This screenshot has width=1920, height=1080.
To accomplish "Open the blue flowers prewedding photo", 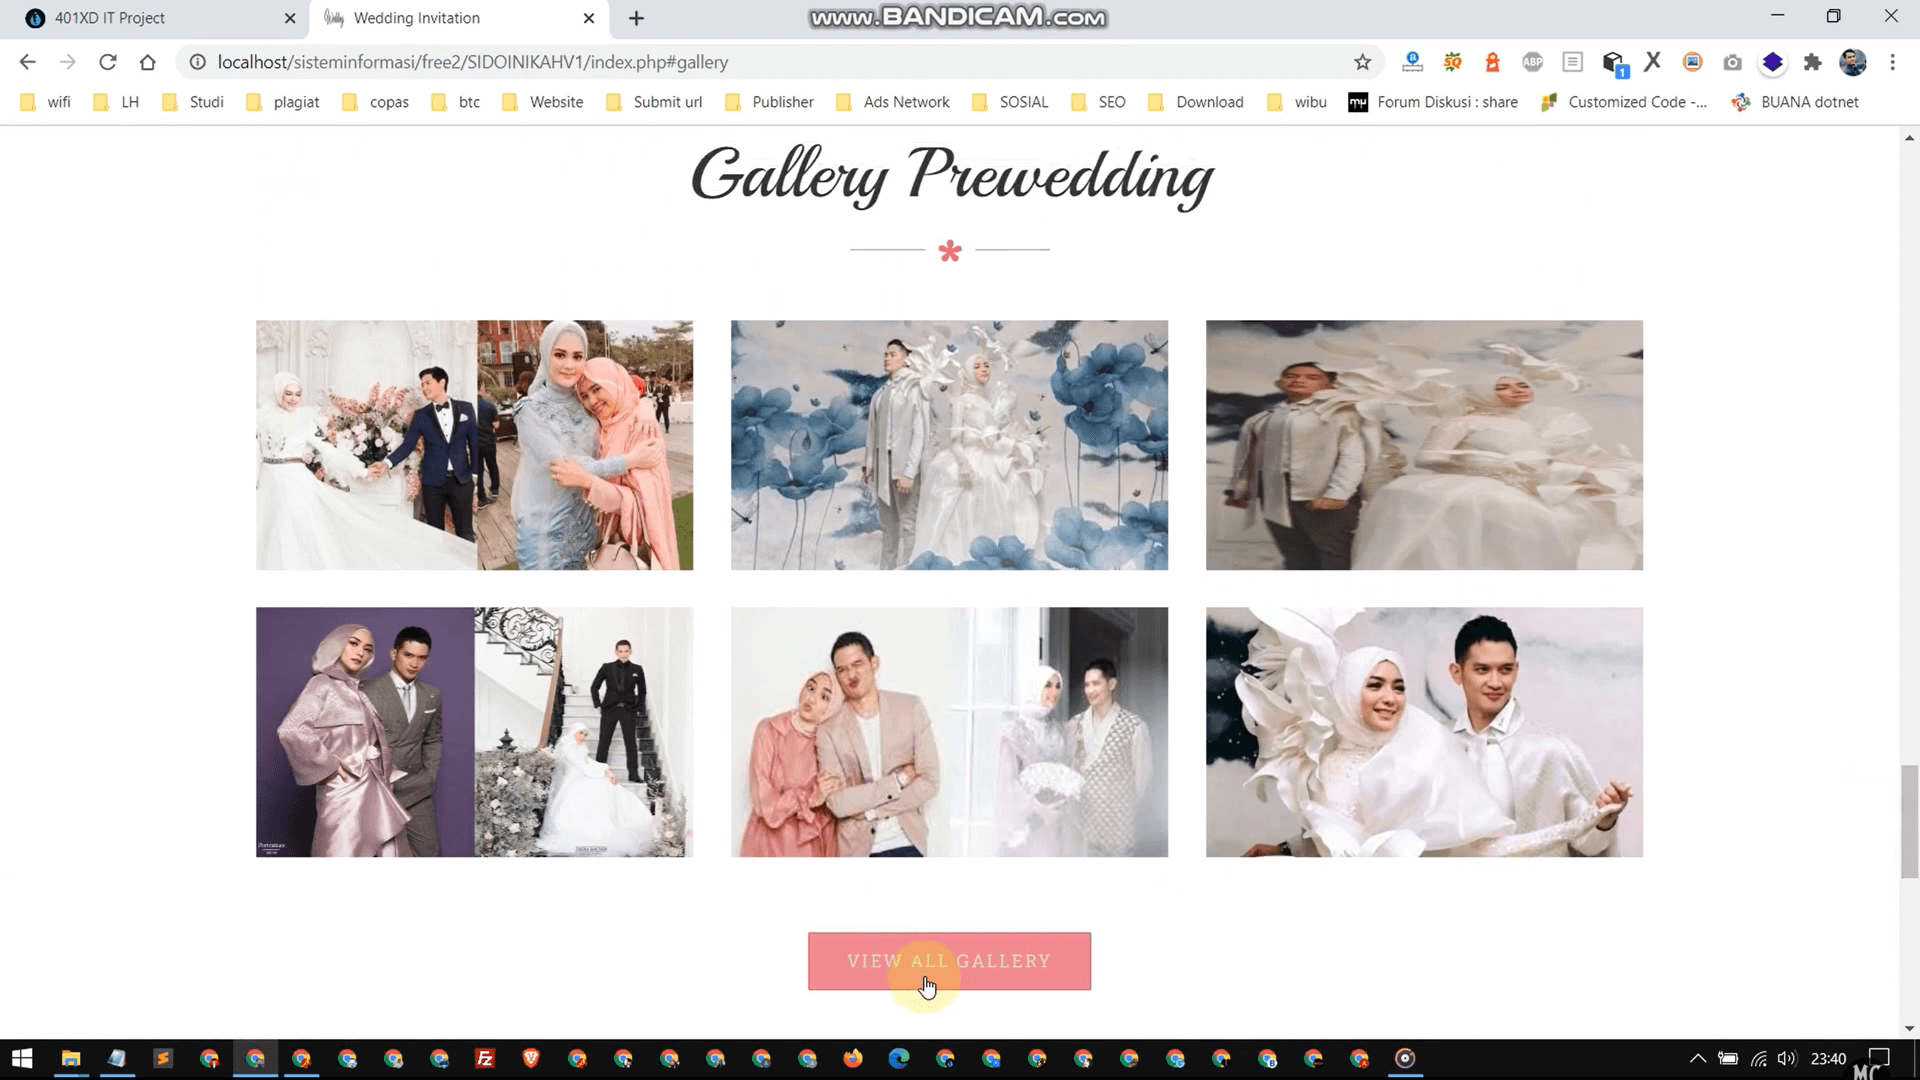I will (949, 445).
